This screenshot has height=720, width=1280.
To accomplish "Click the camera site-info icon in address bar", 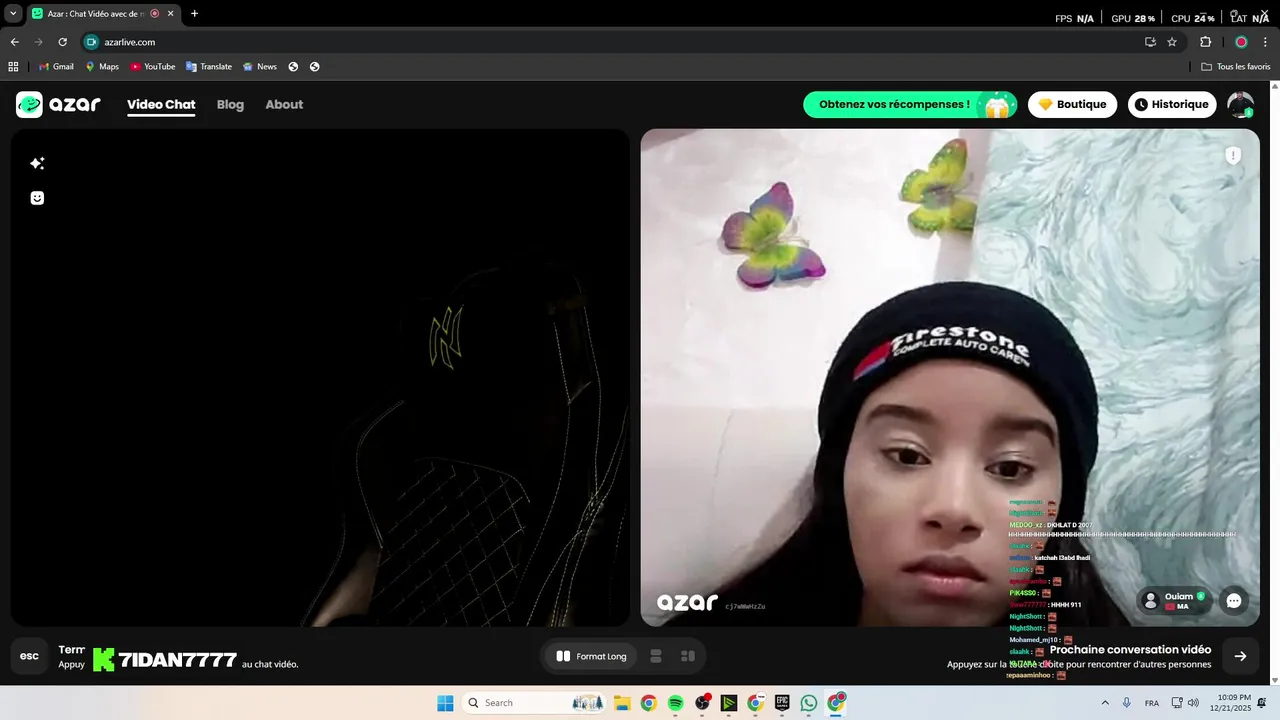I will [91, 42].
